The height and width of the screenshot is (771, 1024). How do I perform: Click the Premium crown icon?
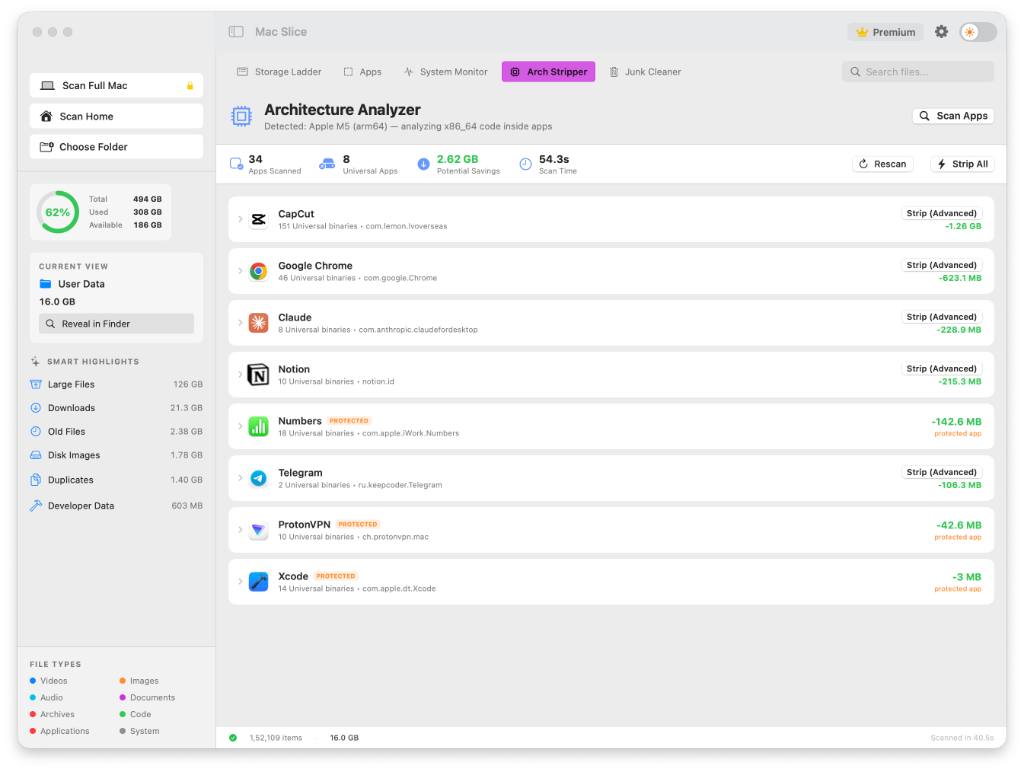click(x=862, y=32)
